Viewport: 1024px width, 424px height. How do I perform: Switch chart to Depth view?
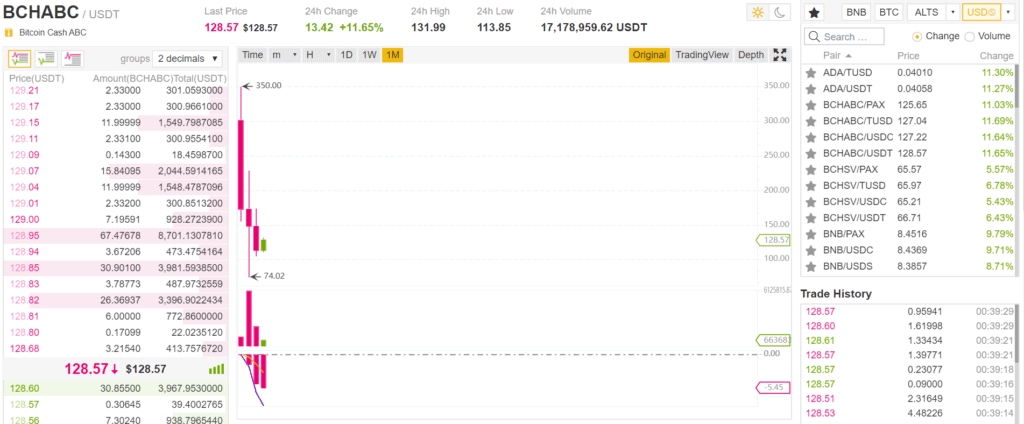[751, 55]
